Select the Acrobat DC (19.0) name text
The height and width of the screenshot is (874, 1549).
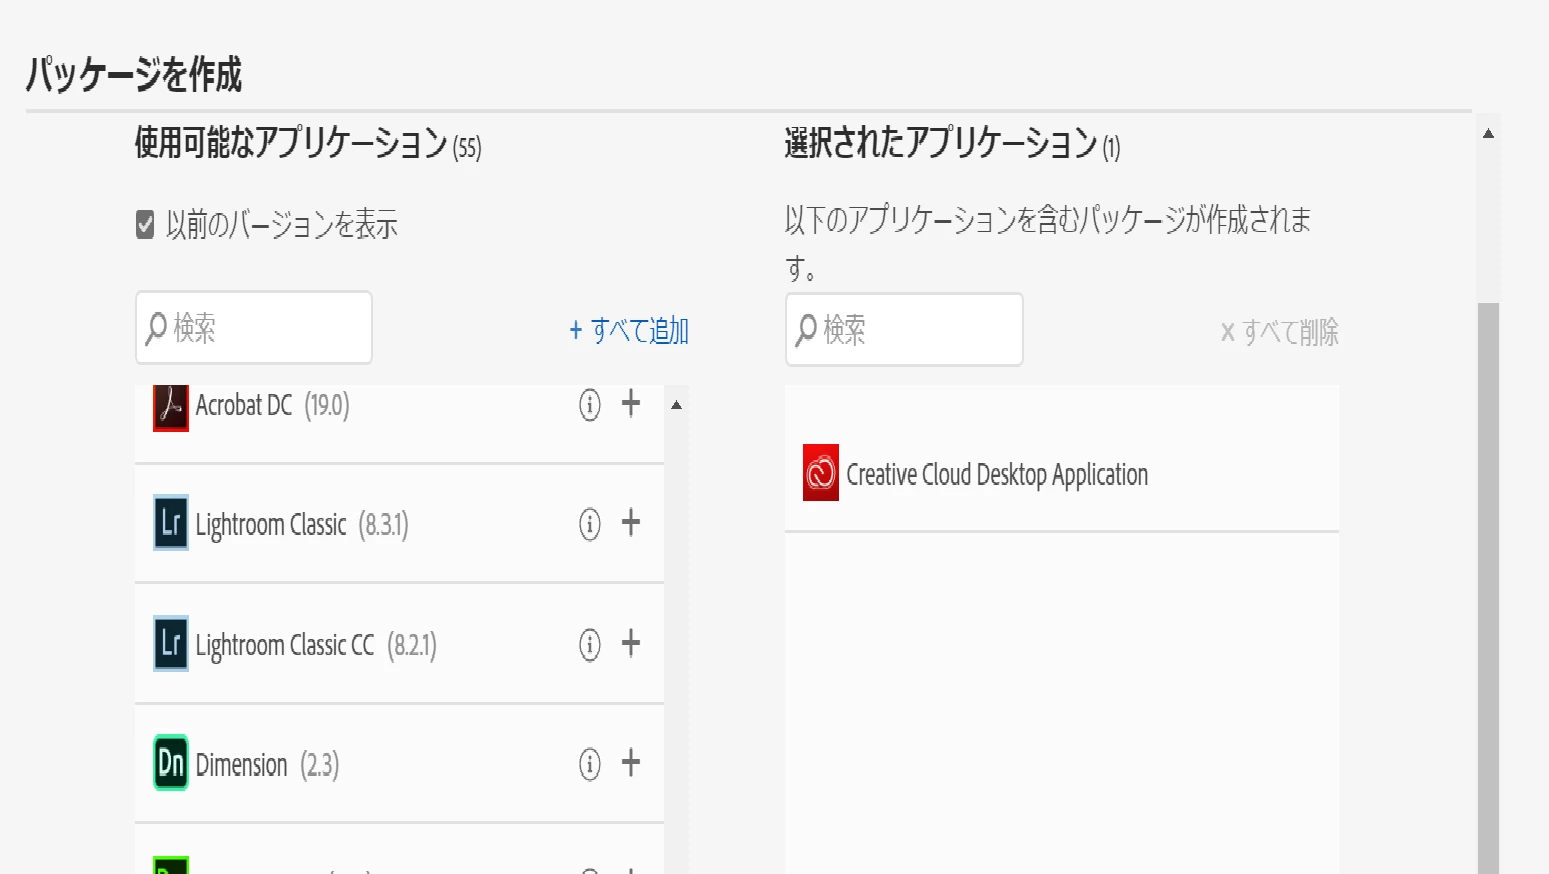[x=272, y=406]
